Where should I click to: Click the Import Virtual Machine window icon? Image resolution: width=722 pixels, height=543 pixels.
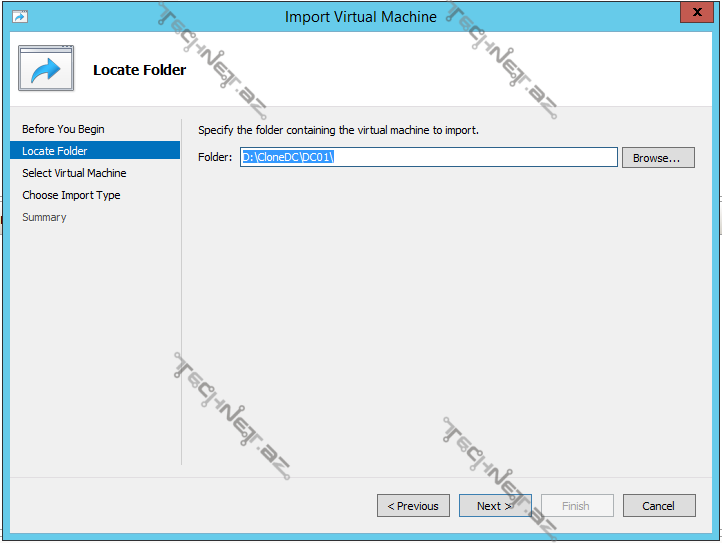pyautogui.click(x=20, y=17)
